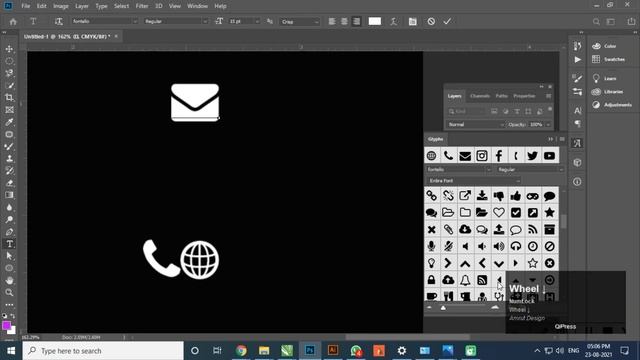Click the glyph size zoom slider
Viewport: 640px width, 360px height.
[443, 308]
